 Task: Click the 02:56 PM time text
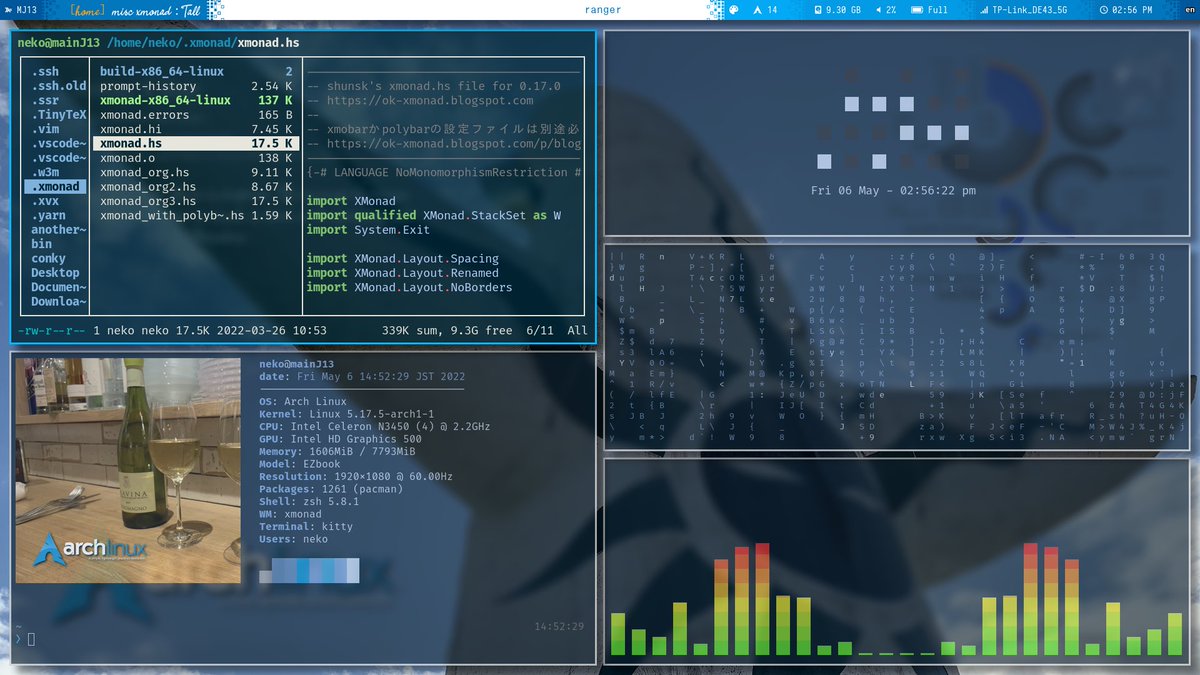[1132, 10]
